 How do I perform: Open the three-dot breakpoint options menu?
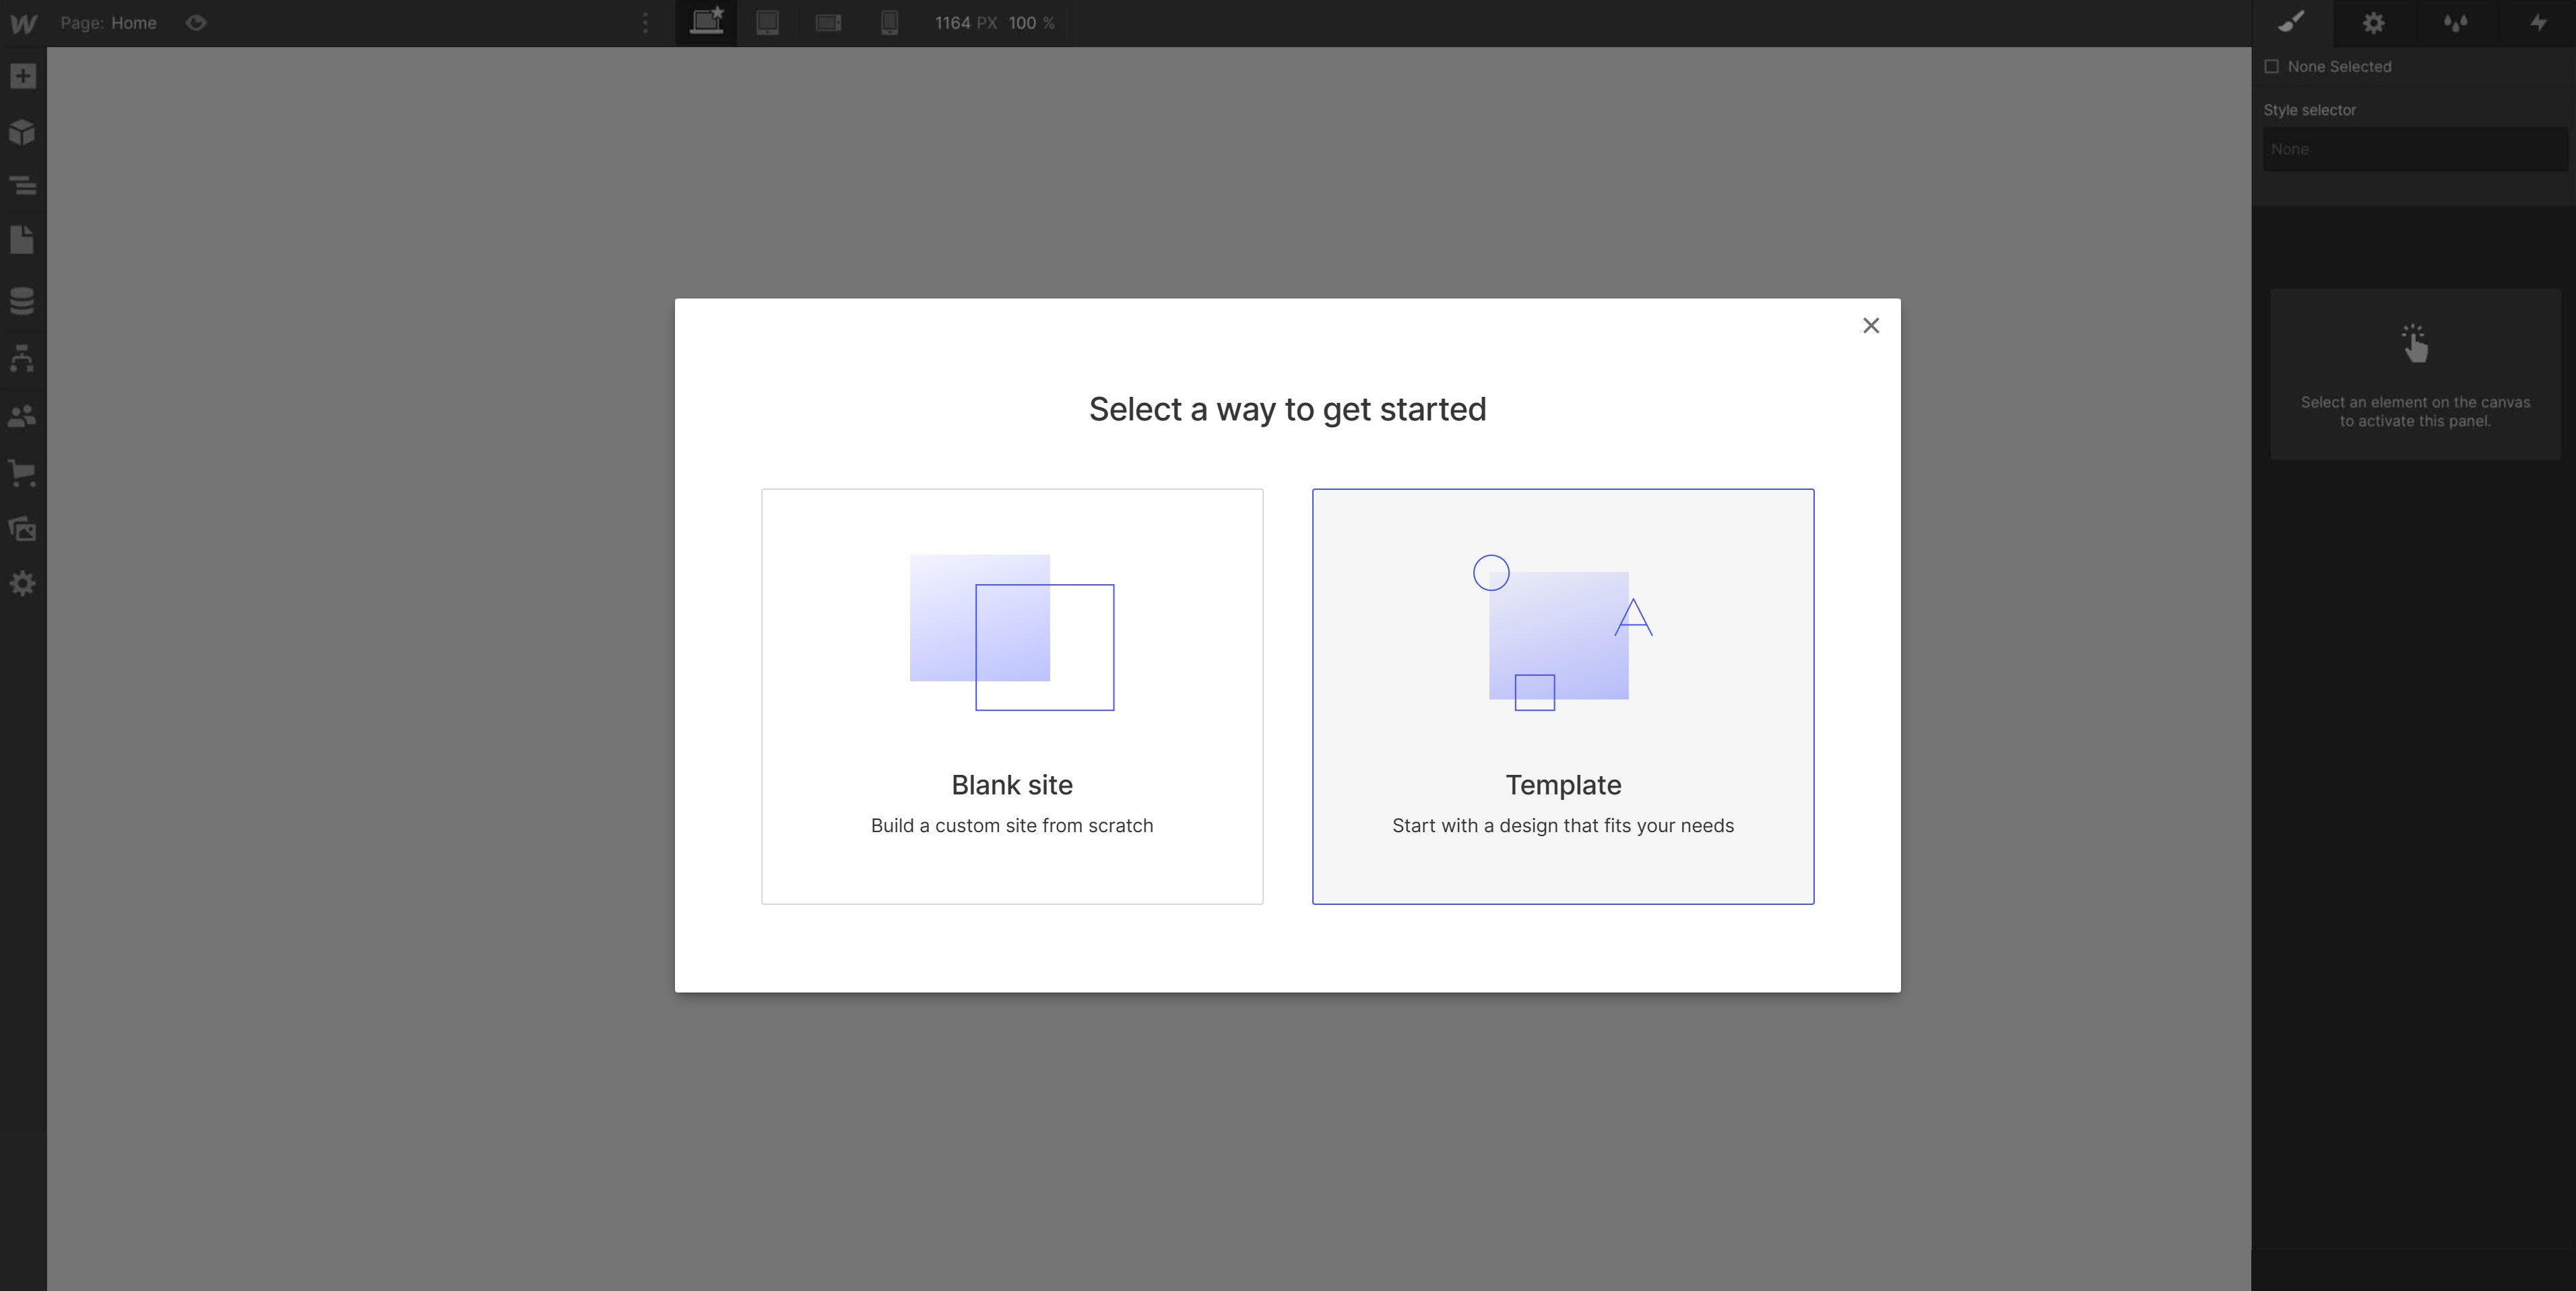[x=645, y=23]
